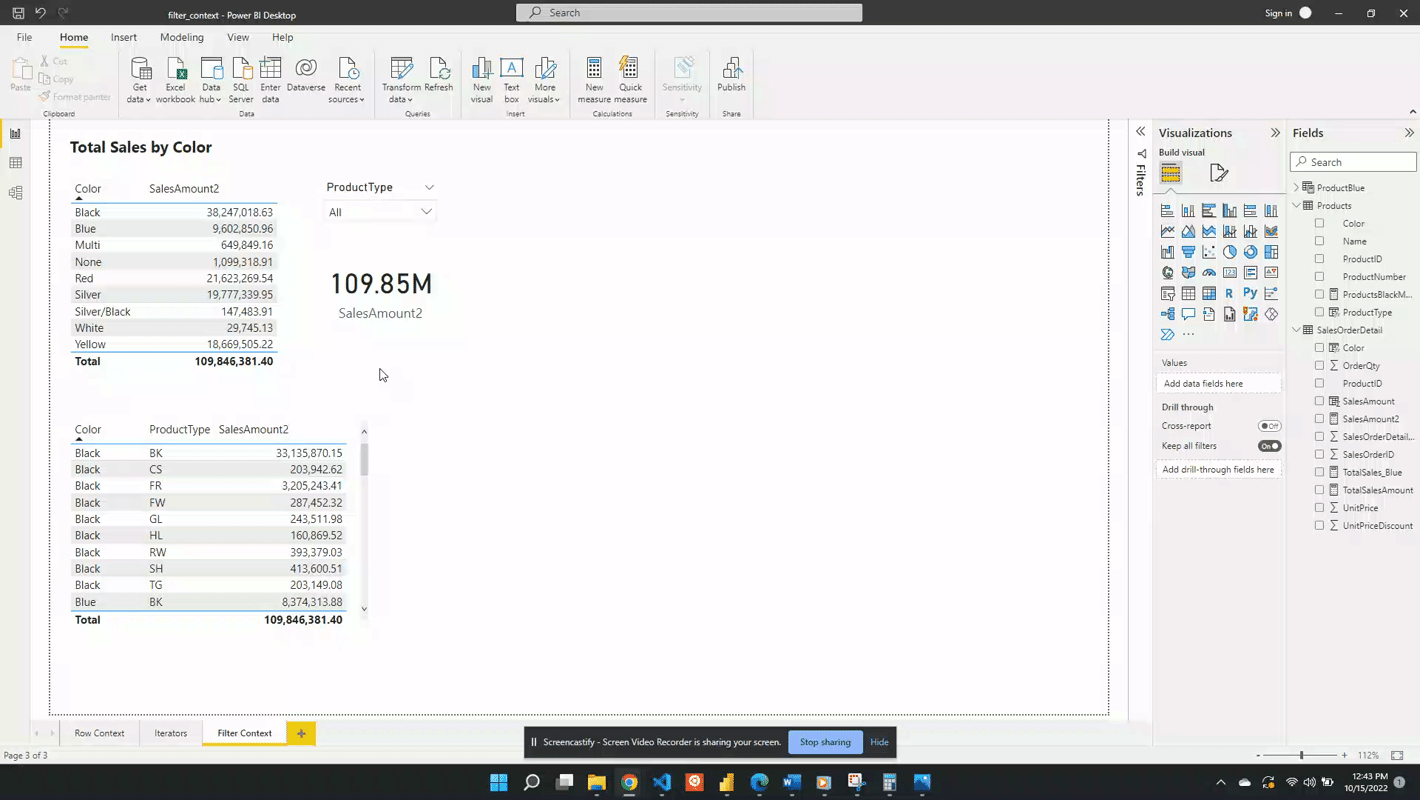The width and height of the screenshot is (1420, 800).
Task: Insert a Text box from ribbon
Action: pos(511,70)
